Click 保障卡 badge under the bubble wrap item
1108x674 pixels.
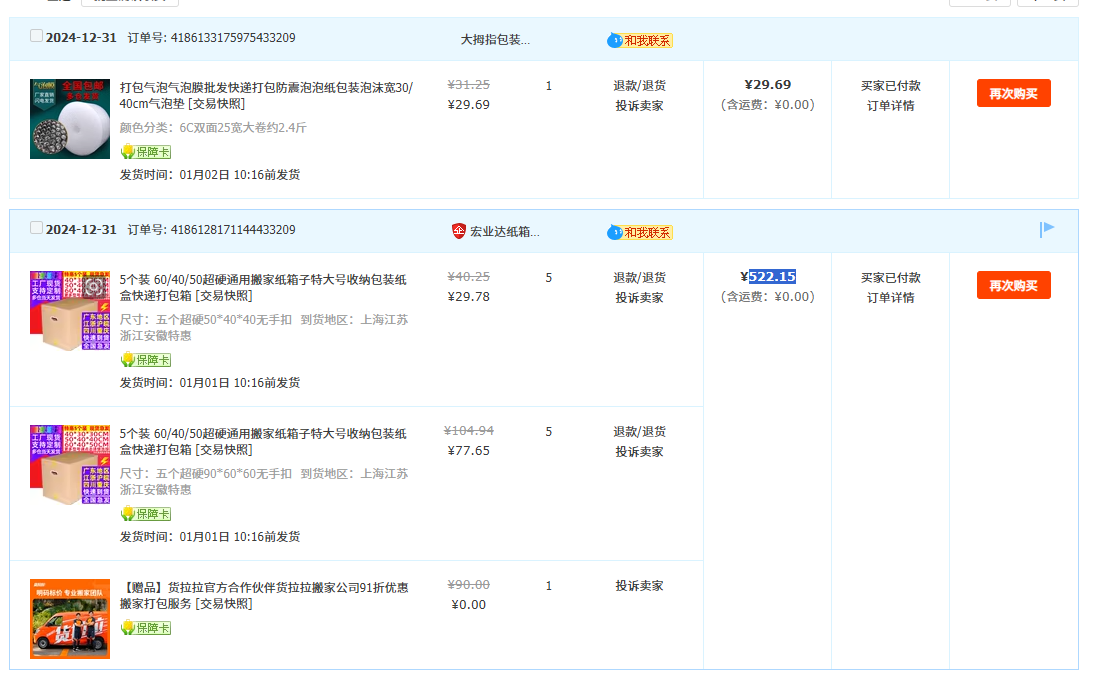(x=146, y=152)
